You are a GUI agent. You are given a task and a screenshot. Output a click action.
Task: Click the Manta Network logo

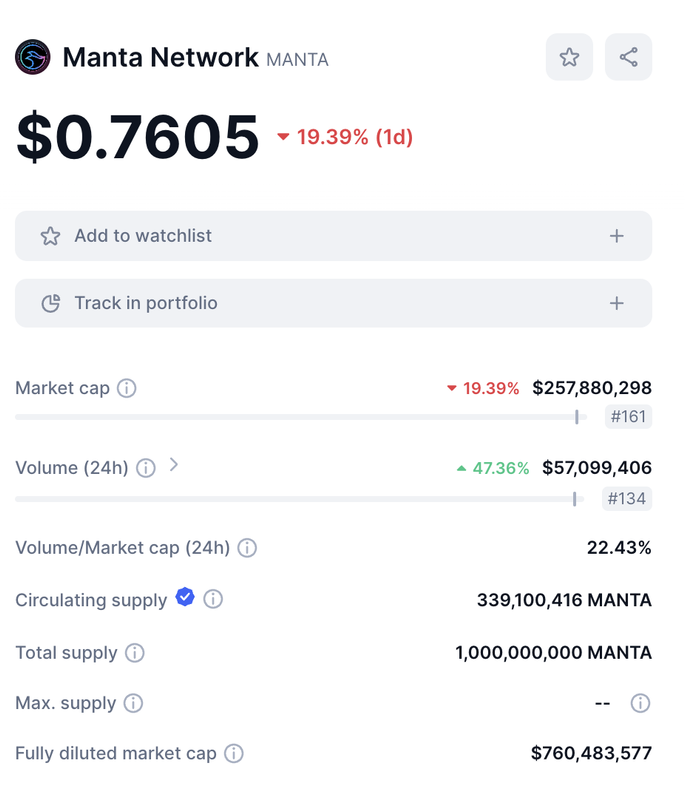coord(33,57)
